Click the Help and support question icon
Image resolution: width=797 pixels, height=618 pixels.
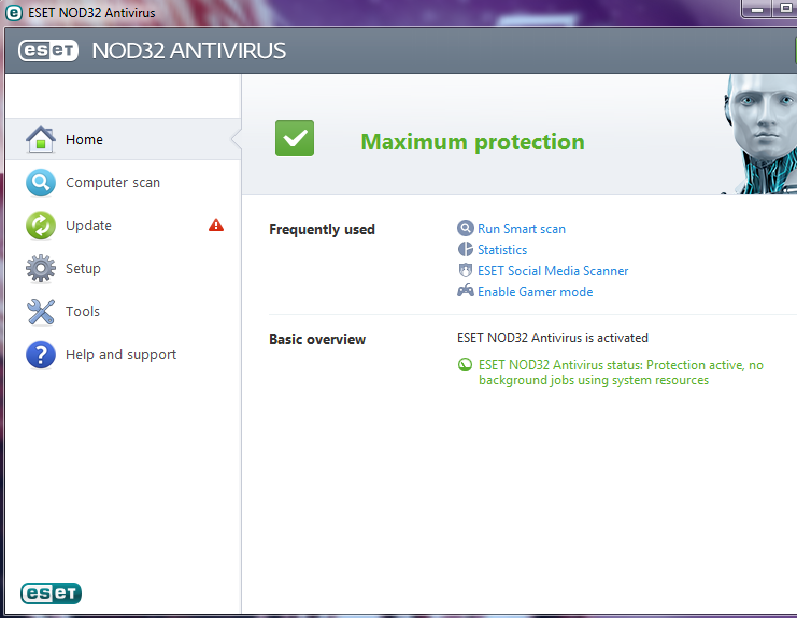coord(41,355)
